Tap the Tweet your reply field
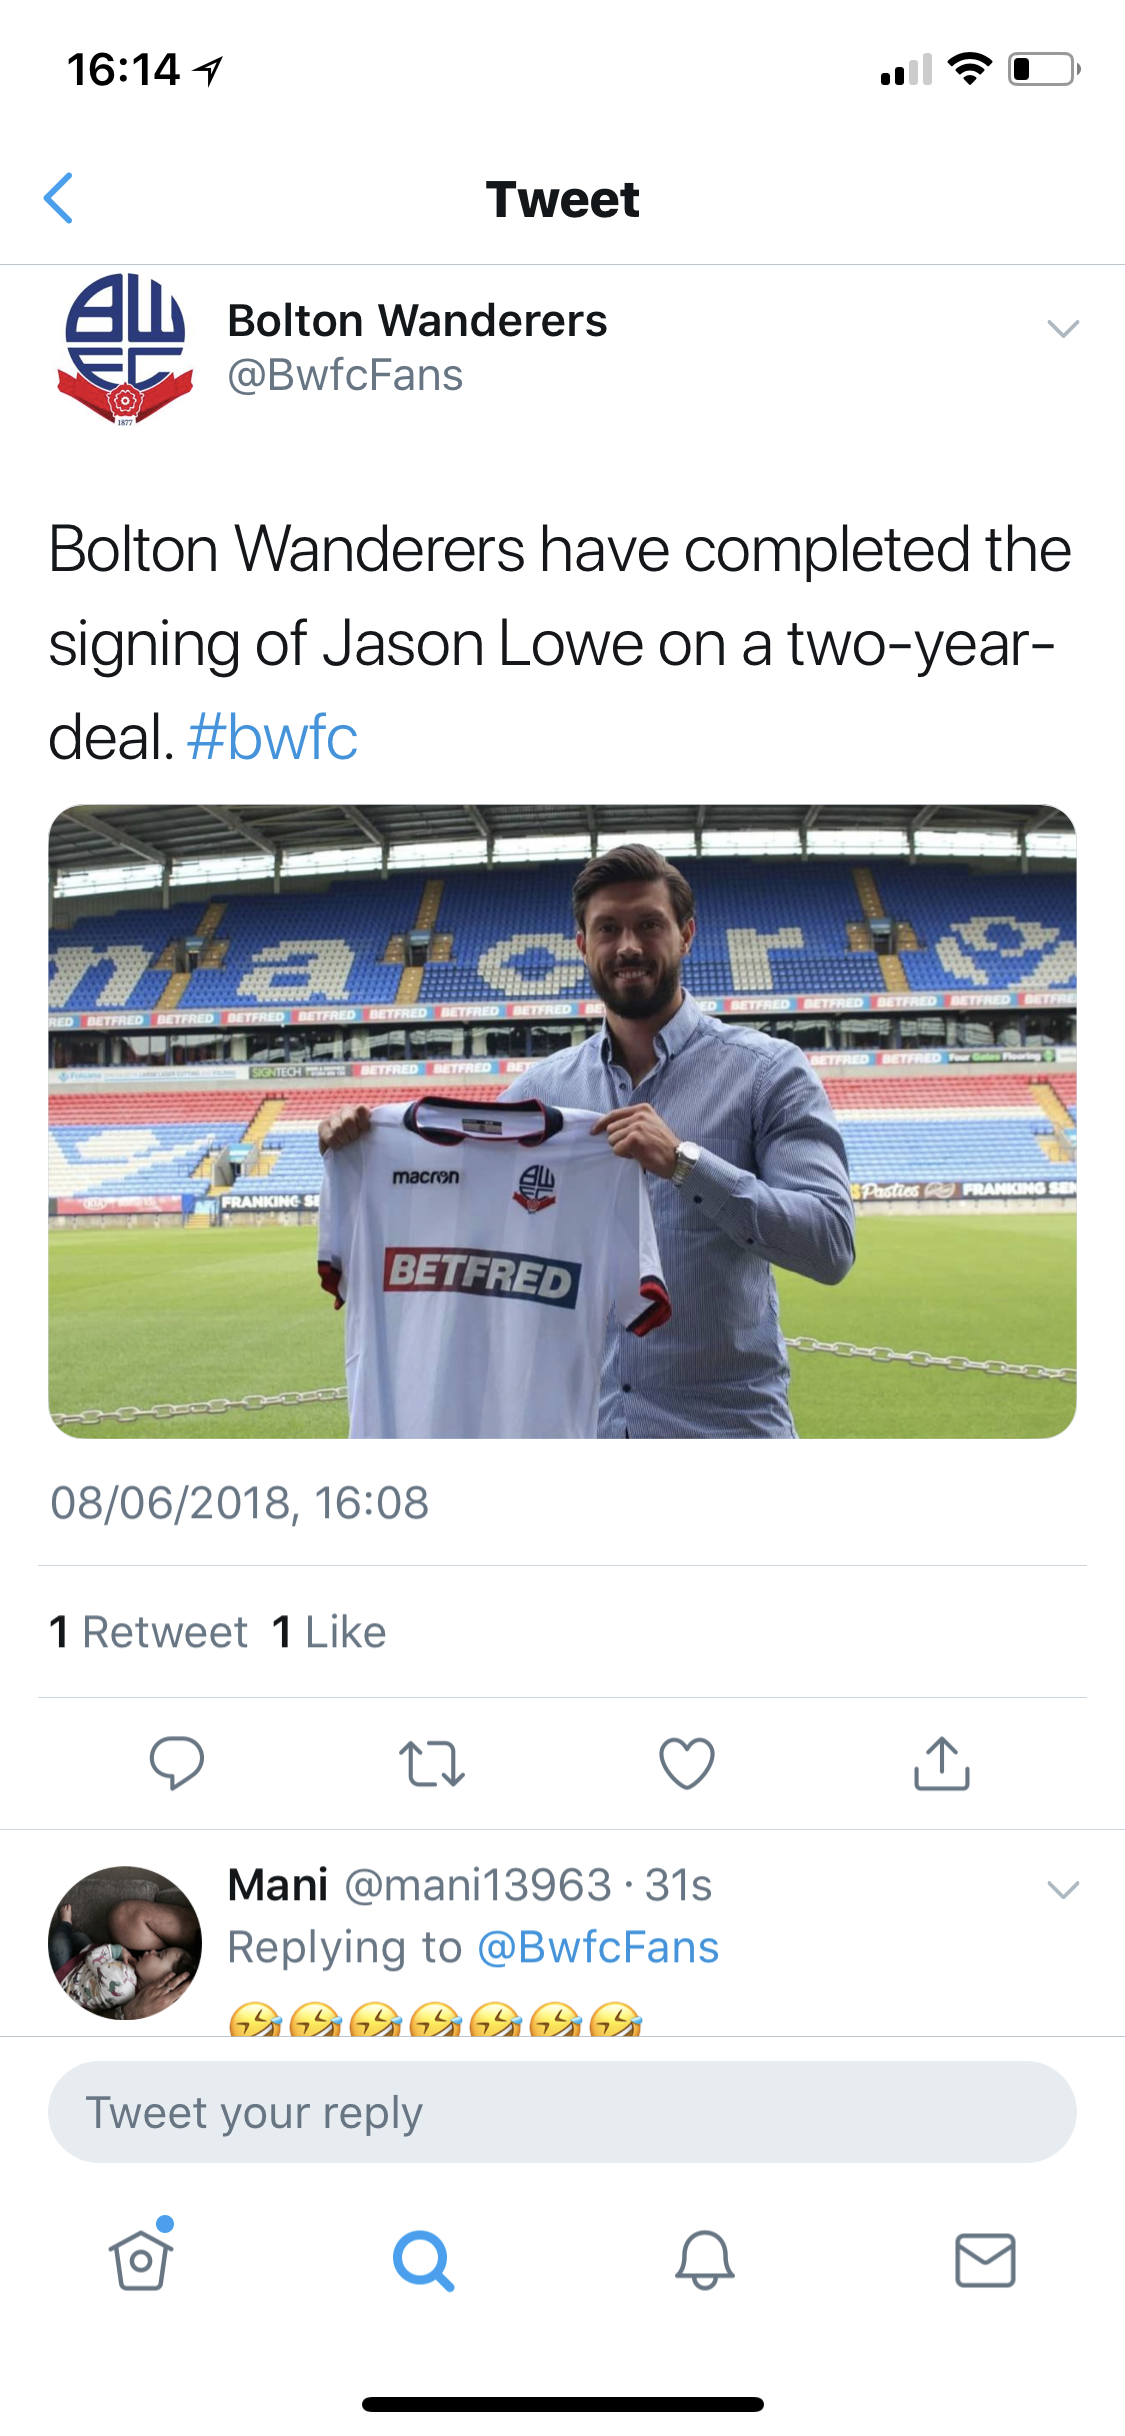This screenshot has width=1125, height=2436. (x=562, y=2112)
